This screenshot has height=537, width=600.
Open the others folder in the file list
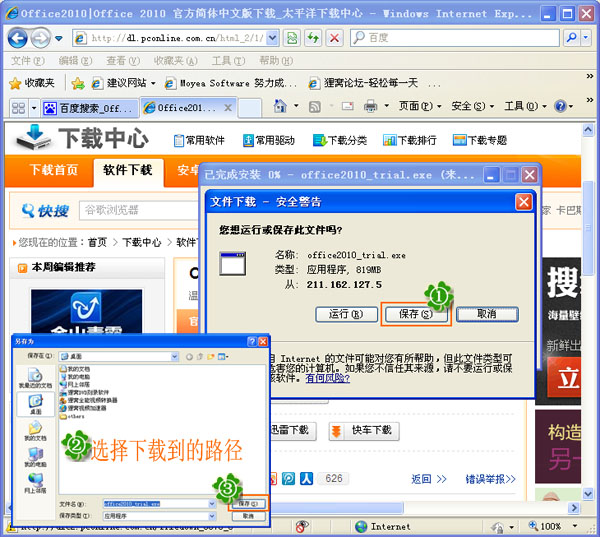[72, 416]
